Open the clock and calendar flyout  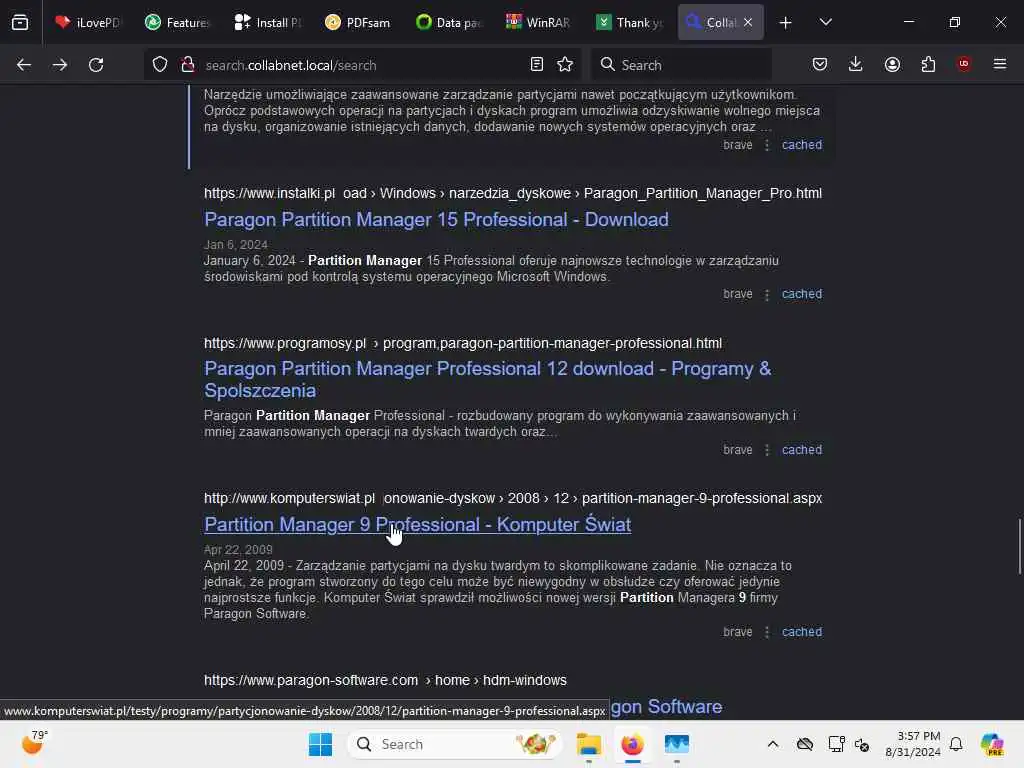click(913, 744)
